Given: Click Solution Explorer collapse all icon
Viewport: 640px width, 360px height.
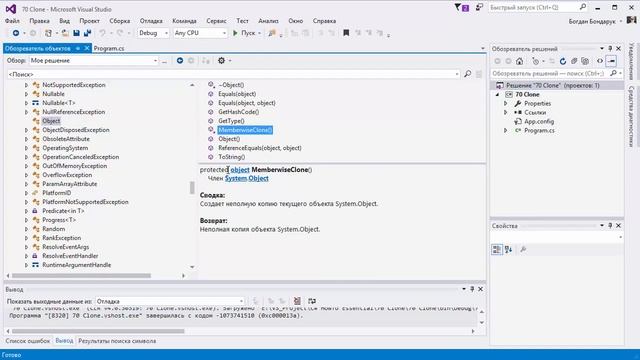Looking at the screenshot, I should tap(574, 61).
